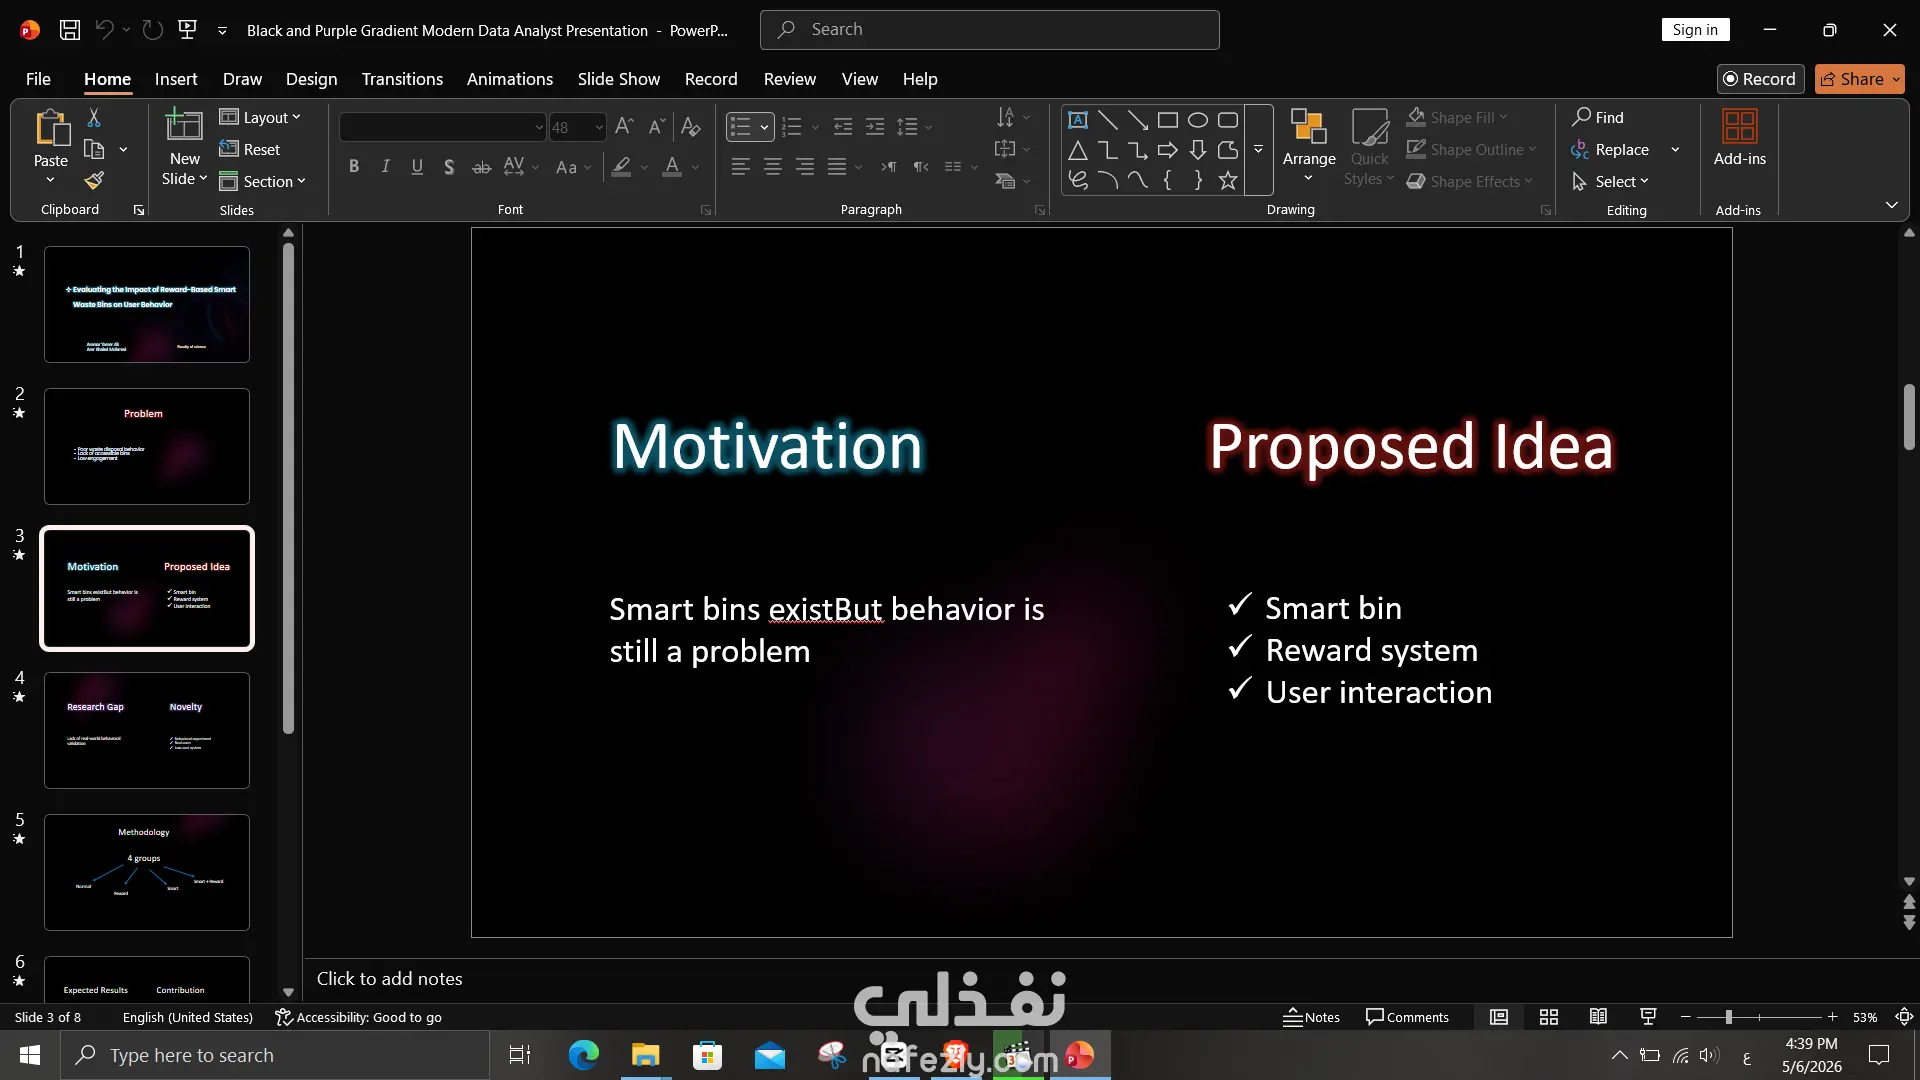Reset the slide layout
The image size is (1920, 1080).
tap(250, 150)
